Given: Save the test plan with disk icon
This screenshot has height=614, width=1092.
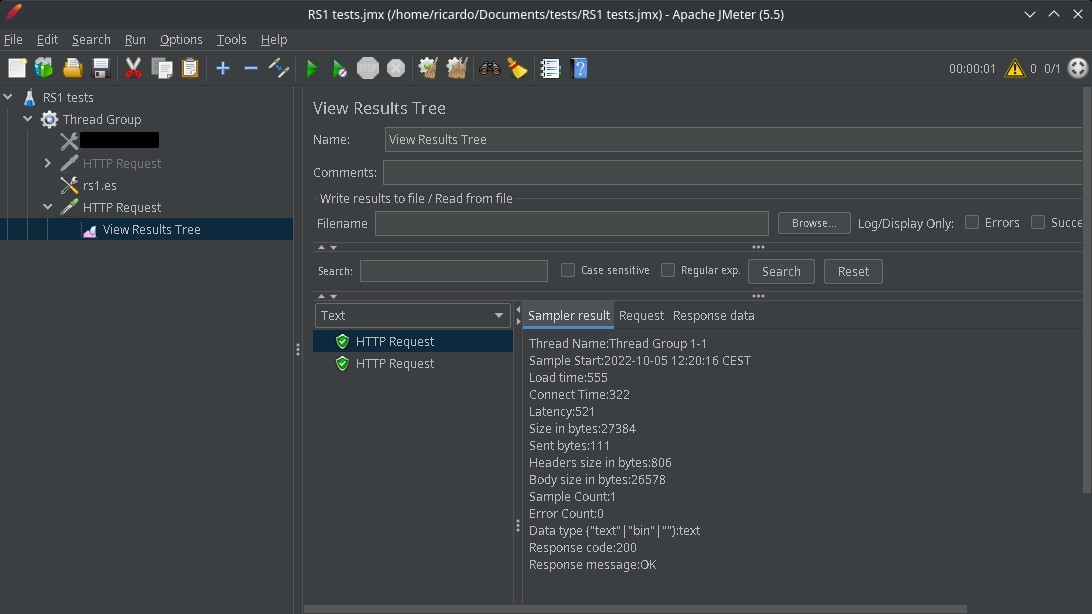Looking at the screenshot, I should tap(101, 68).
